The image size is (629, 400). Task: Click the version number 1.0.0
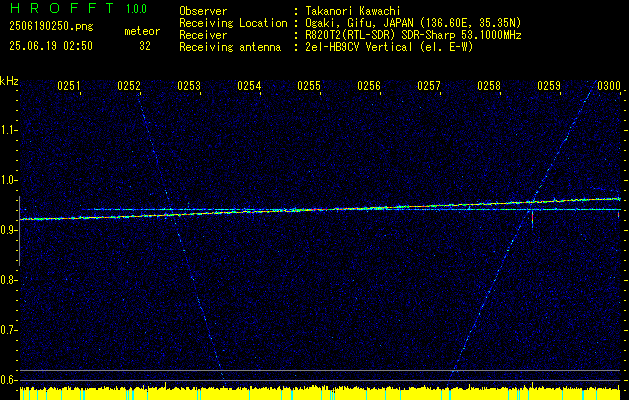click(x=136, y=8)
